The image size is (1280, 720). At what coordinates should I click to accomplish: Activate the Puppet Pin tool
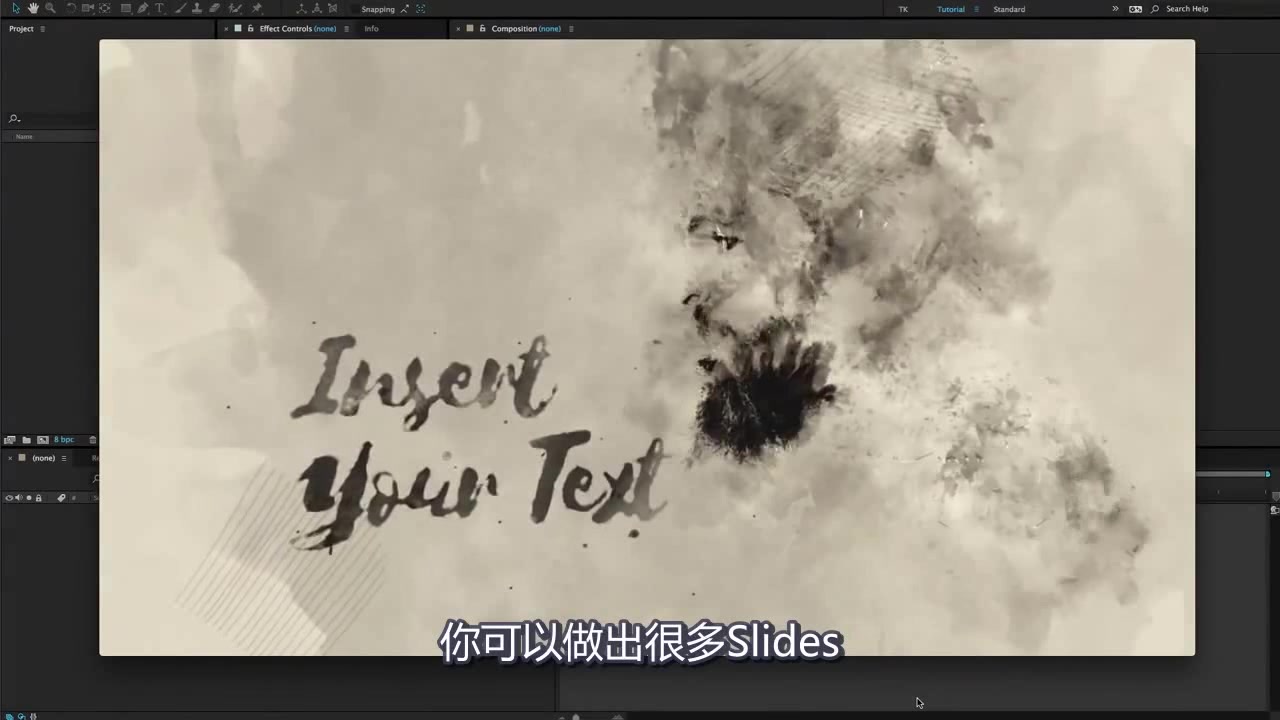click(x=257, y=9)
